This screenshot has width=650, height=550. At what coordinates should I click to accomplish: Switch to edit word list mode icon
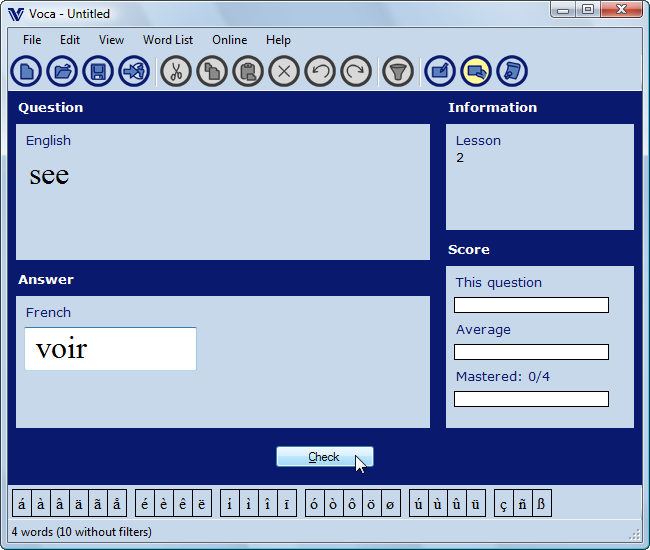pos(440,71)
